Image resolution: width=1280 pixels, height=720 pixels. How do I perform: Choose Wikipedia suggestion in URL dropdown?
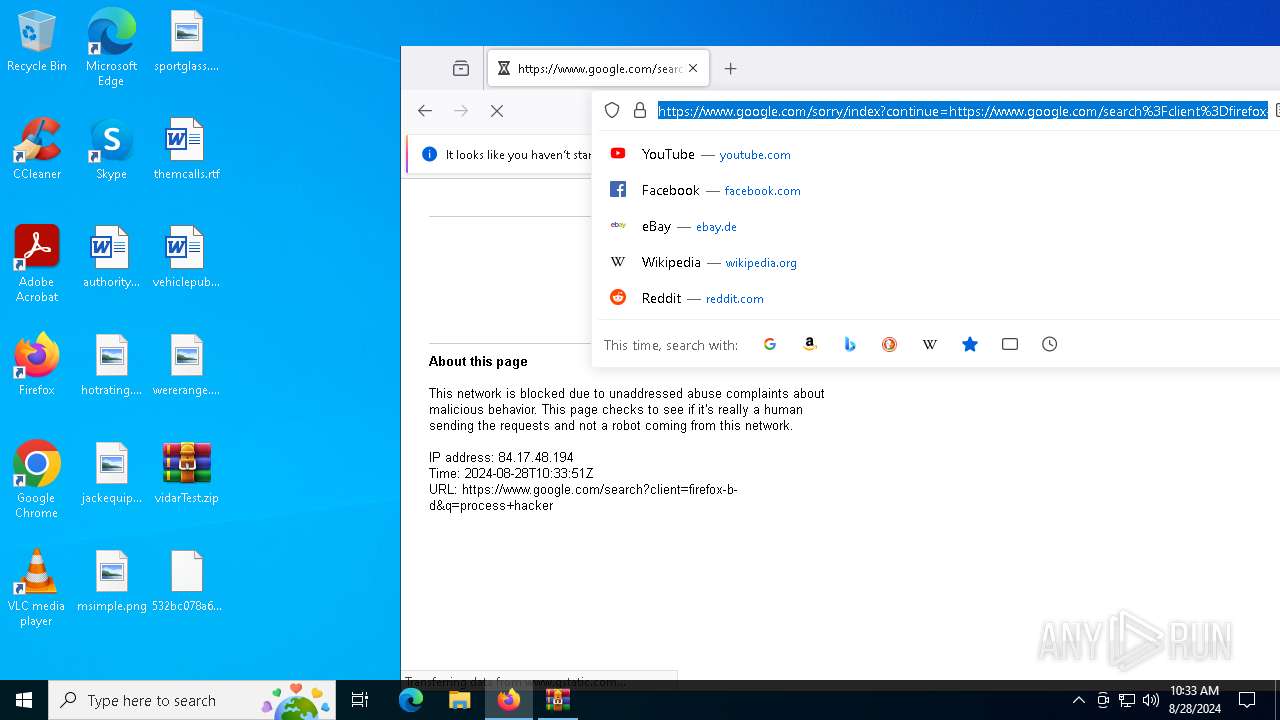coord(938,262)
